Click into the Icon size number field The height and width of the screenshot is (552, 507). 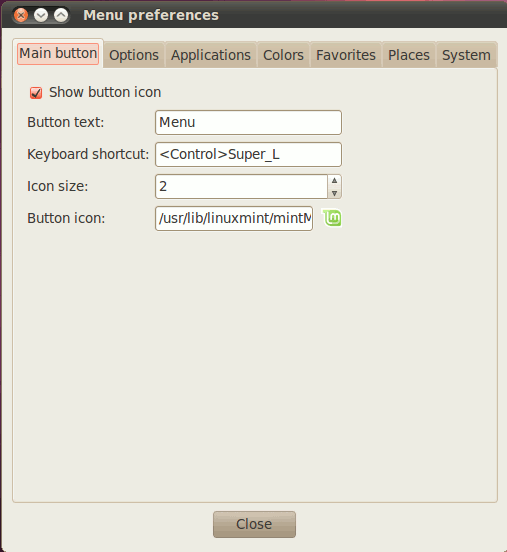click(242, 186)
